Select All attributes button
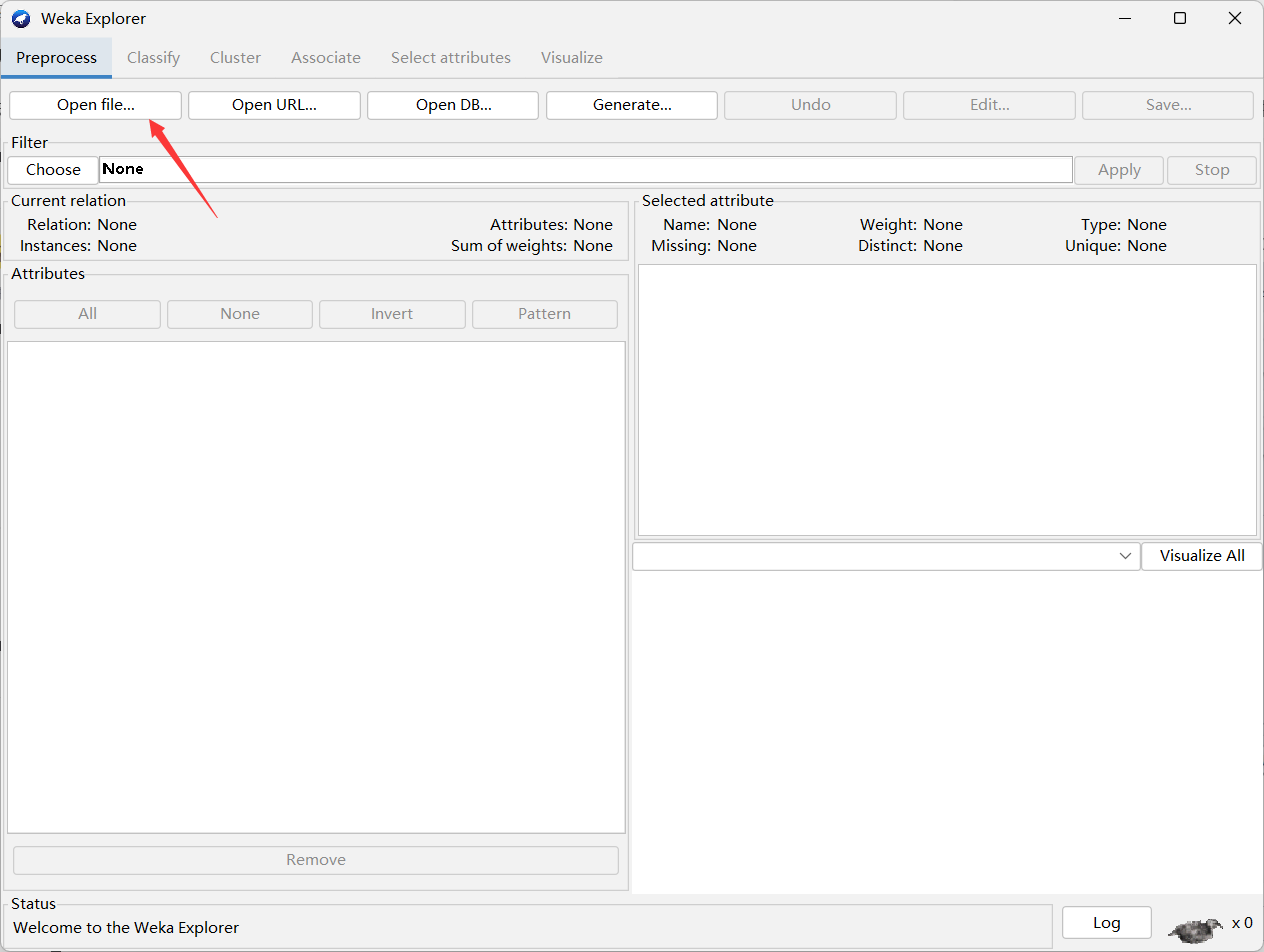1264x952 pixels. click(x=87, y=314)
